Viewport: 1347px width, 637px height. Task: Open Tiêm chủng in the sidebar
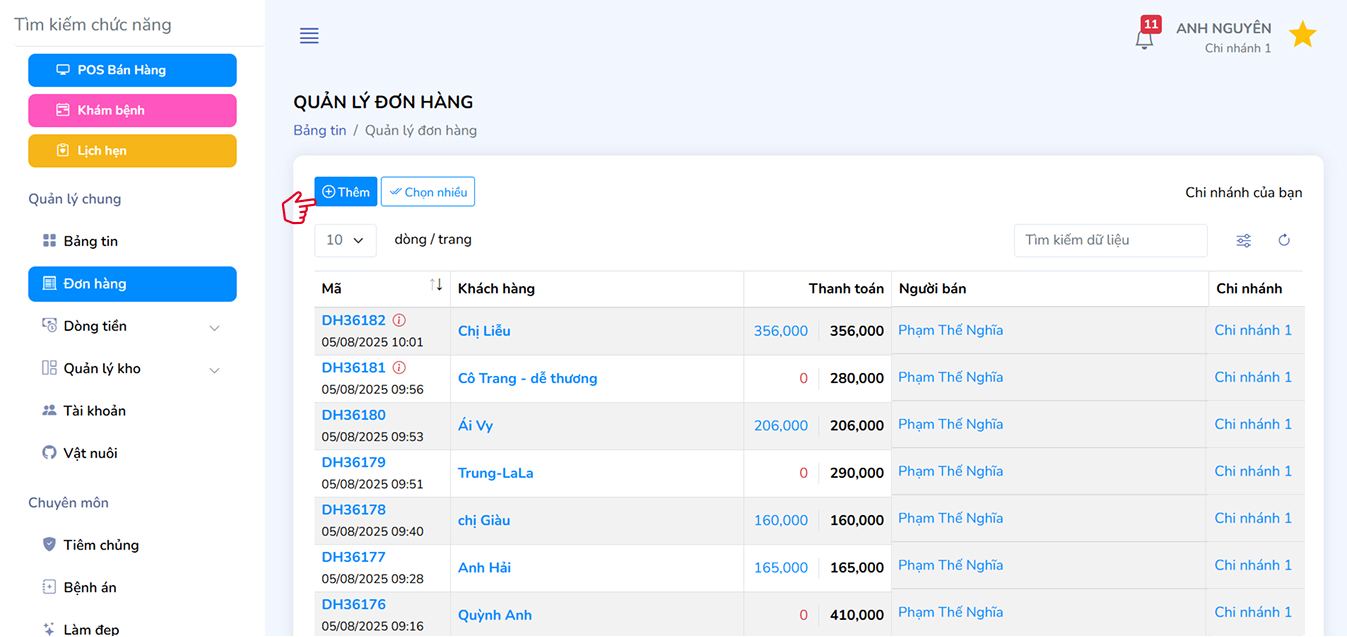(100, 545)
